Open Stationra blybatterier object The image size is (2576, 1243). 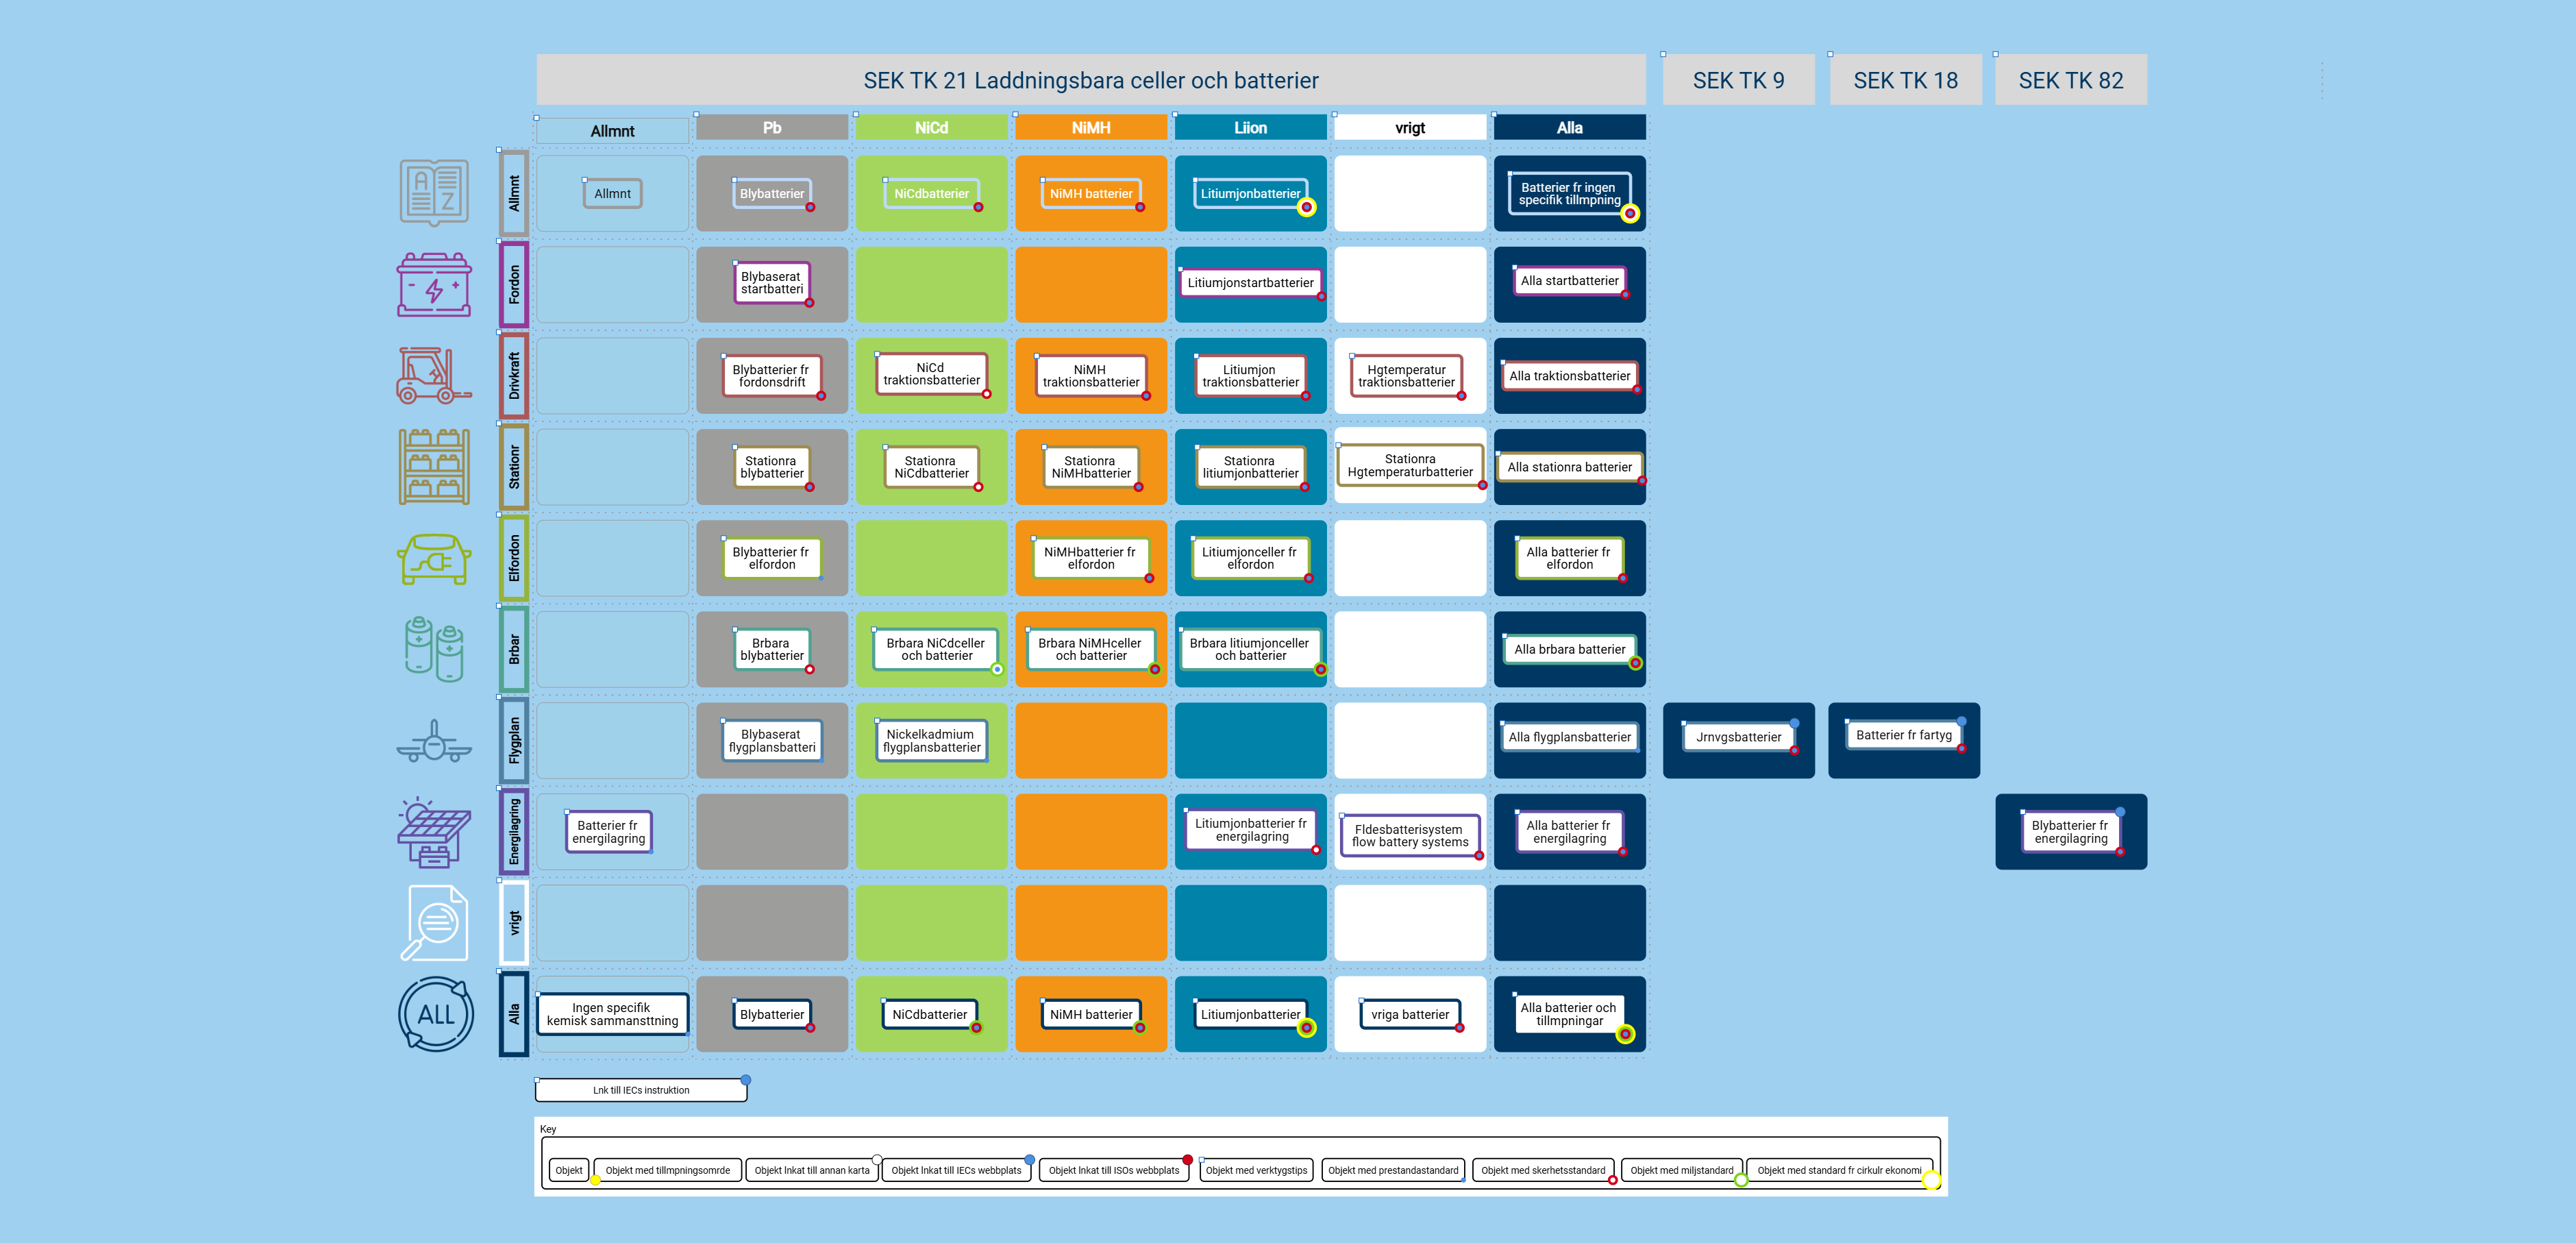(x=771, y=467)
